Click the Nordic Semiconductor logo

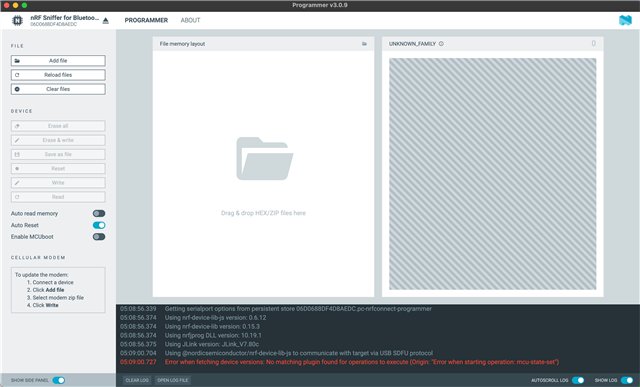point(625,20)
